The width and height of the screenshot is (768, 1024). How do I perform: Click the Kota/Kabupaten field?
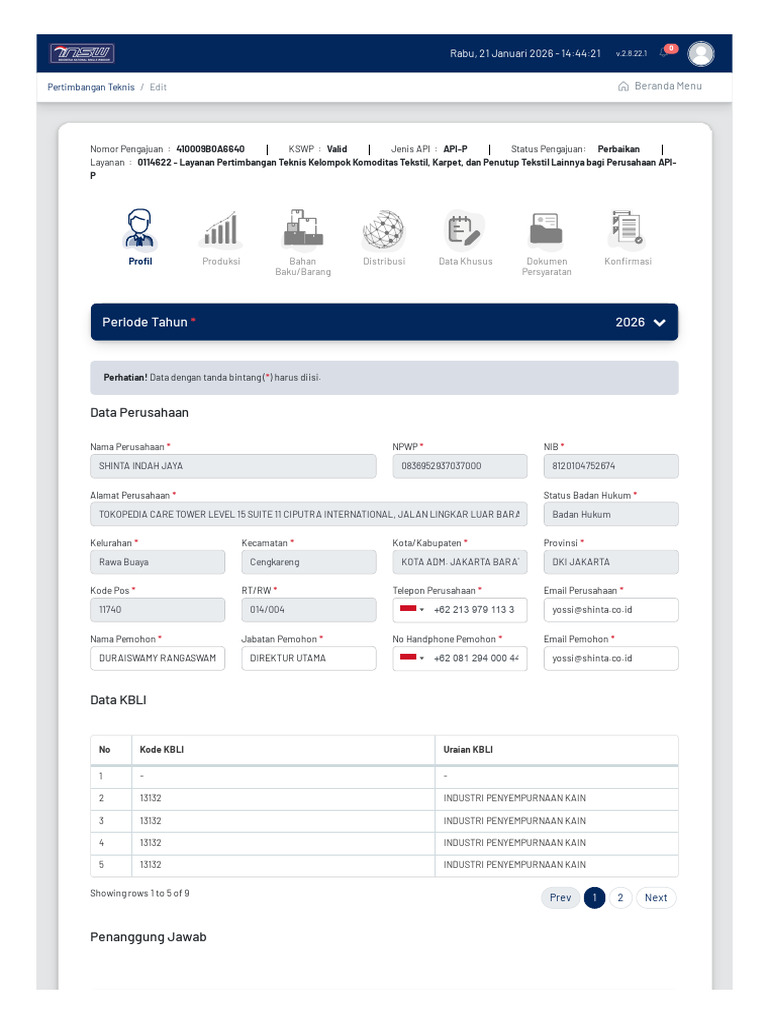(x=460, y=562)
